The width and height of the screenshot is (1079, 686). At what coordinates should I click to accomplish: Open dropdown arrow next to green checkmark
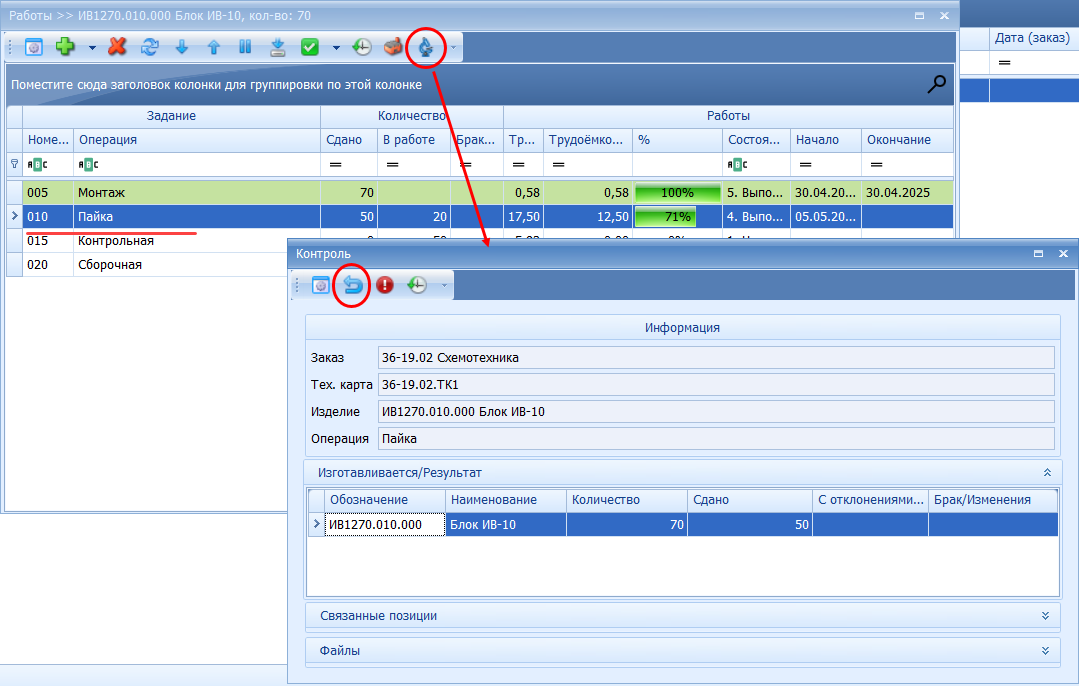(336, 47)
